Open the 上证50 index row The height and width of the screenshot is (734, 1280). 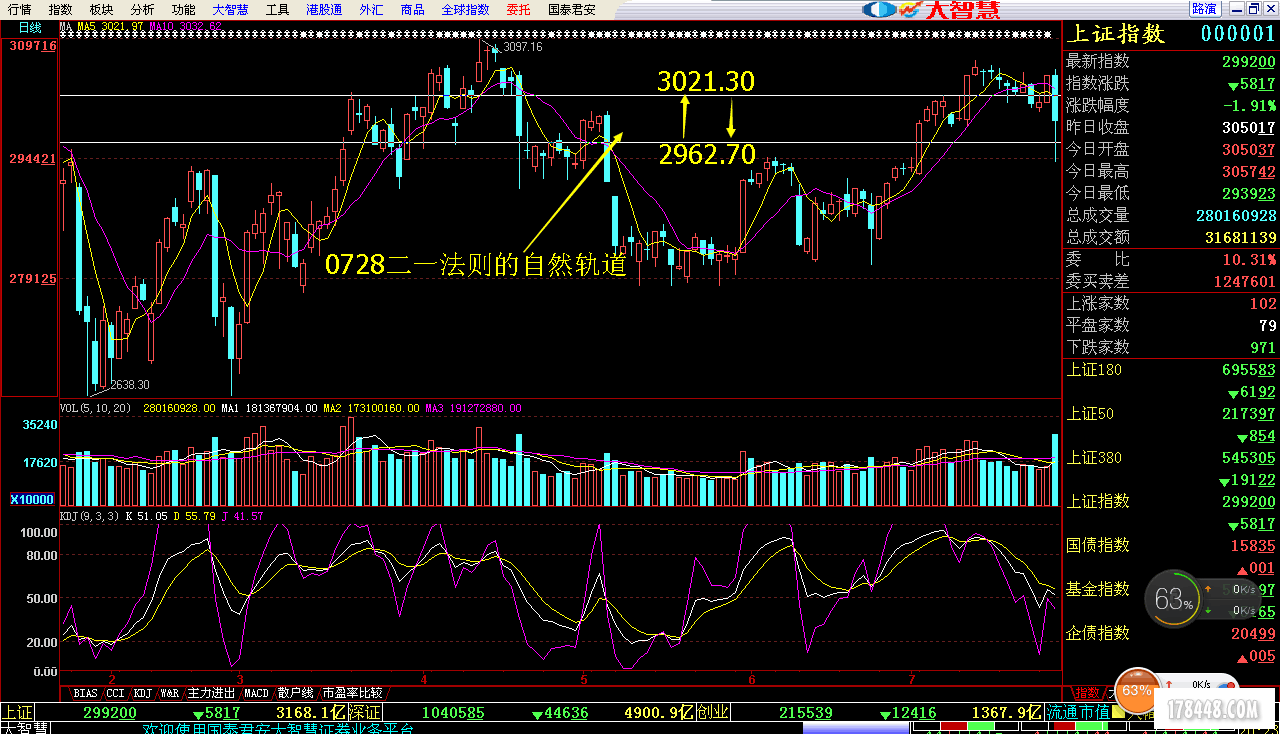tap(1172, 414)
